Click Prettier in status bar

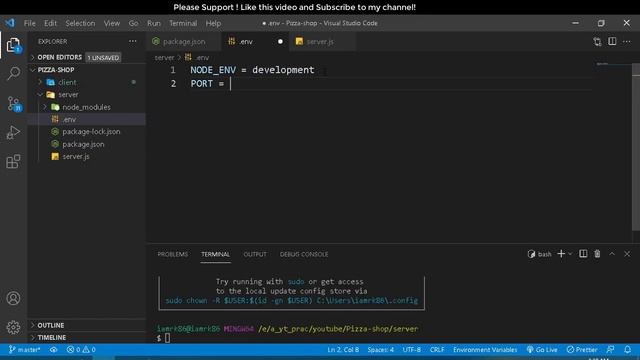point(582,349)
